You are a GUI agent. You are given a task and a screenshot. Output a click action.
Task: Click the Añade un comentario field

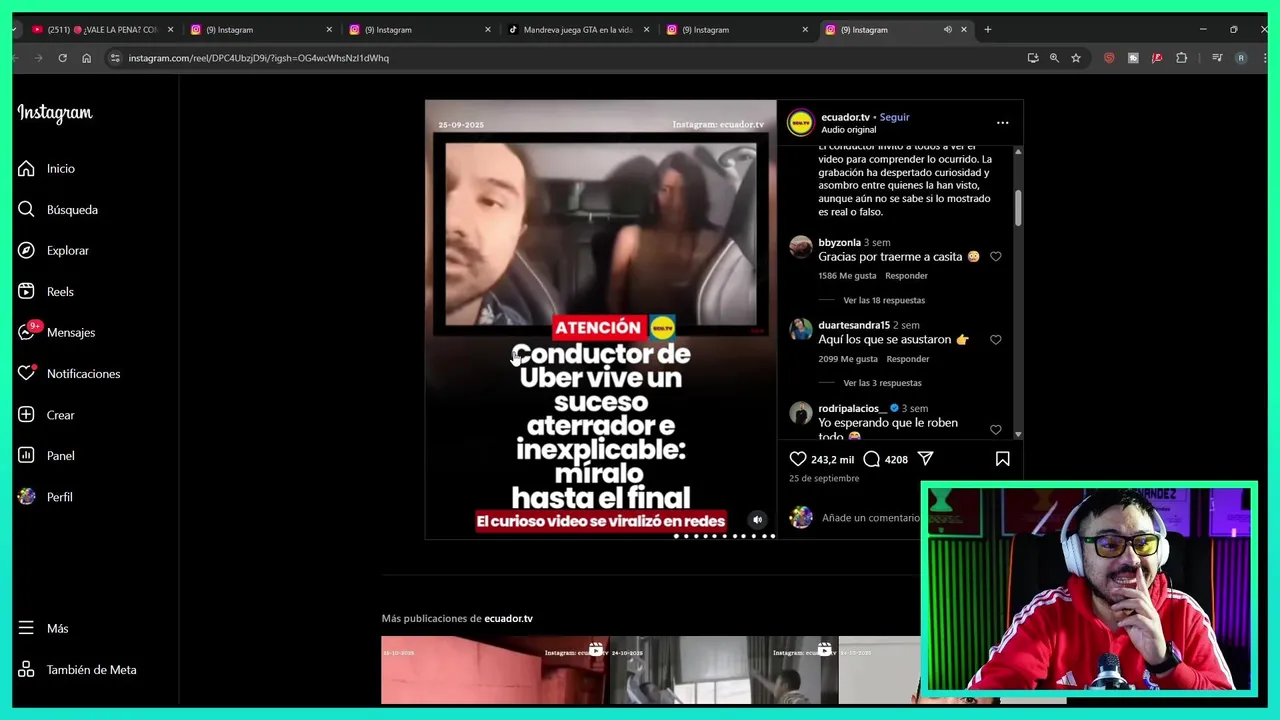pyautogui.click(x=870, y=518)
